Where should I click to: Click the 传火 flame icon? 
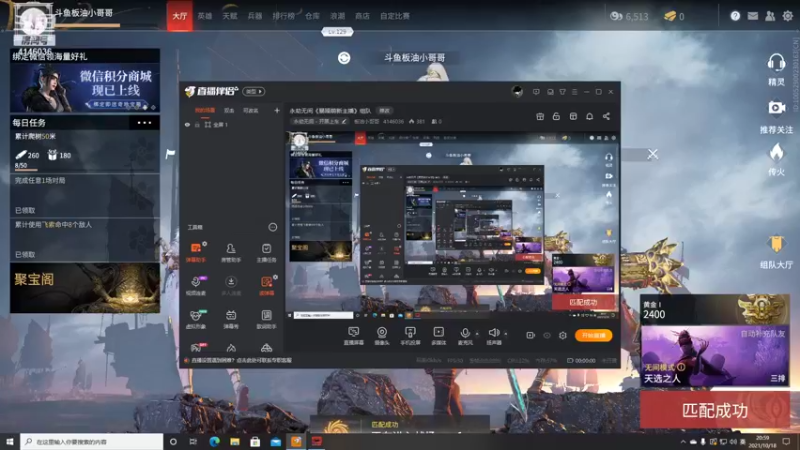click(x=776, y=159)
